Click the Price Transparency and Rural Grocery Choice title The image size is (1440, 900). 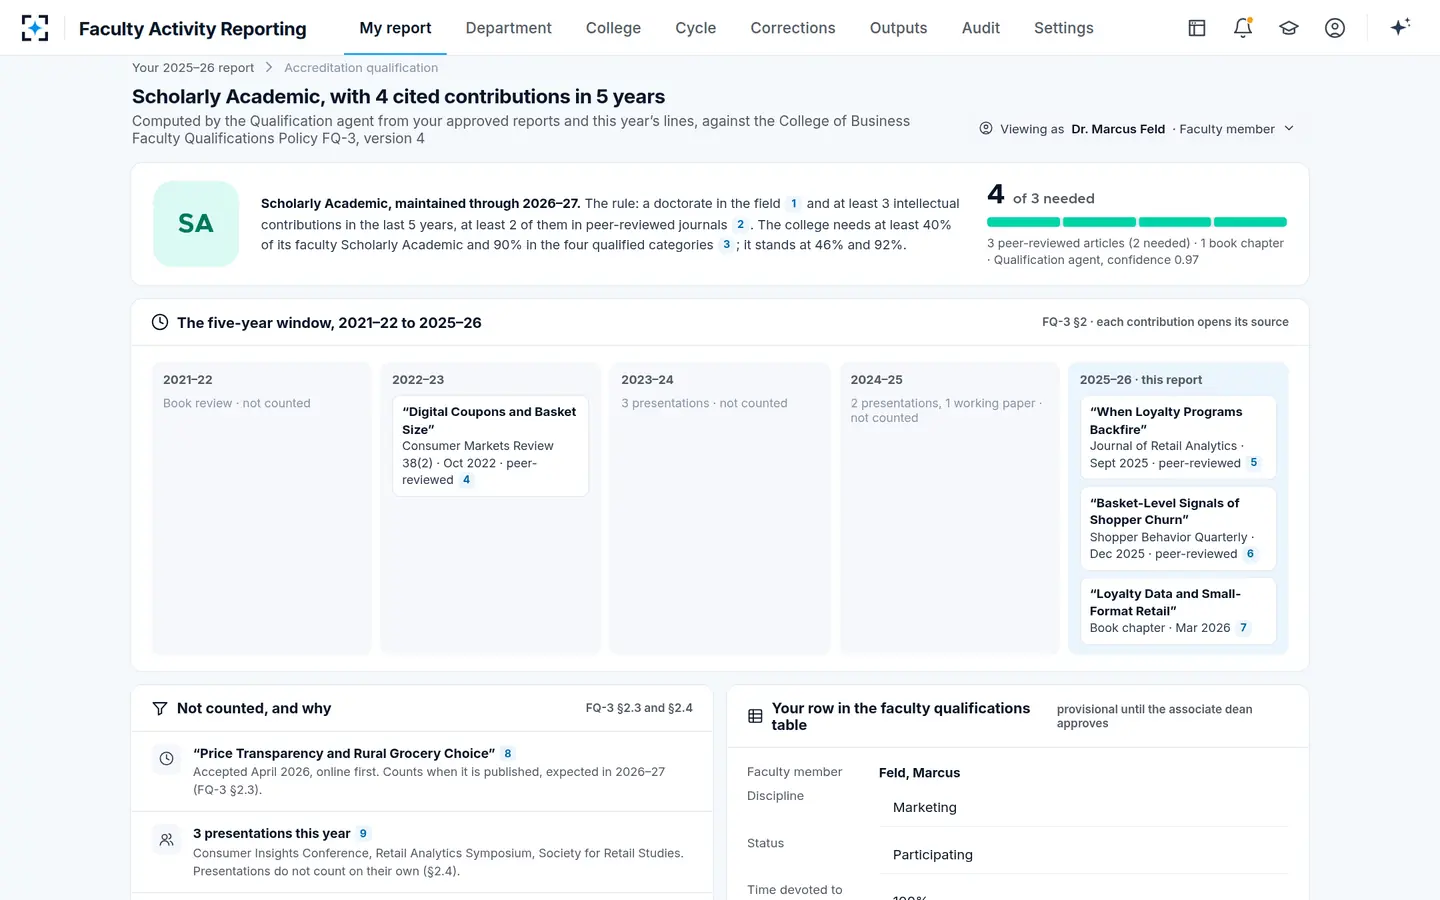(x=344, y=754)
